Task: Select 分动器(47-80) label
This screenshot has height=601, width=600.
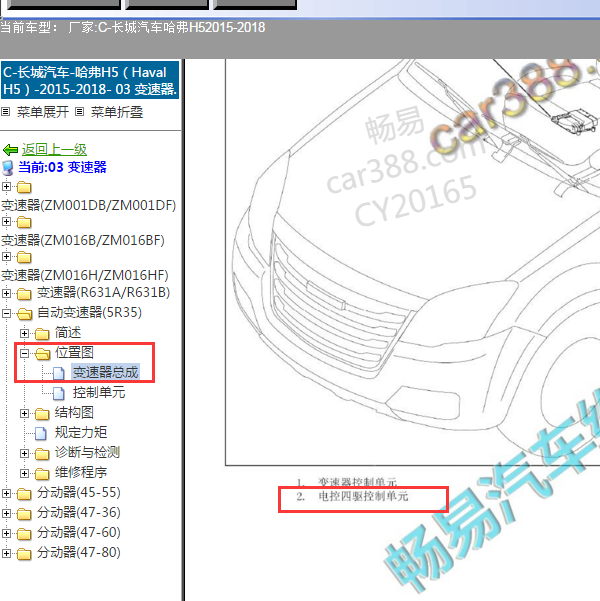Action: (x=79, y=552)
